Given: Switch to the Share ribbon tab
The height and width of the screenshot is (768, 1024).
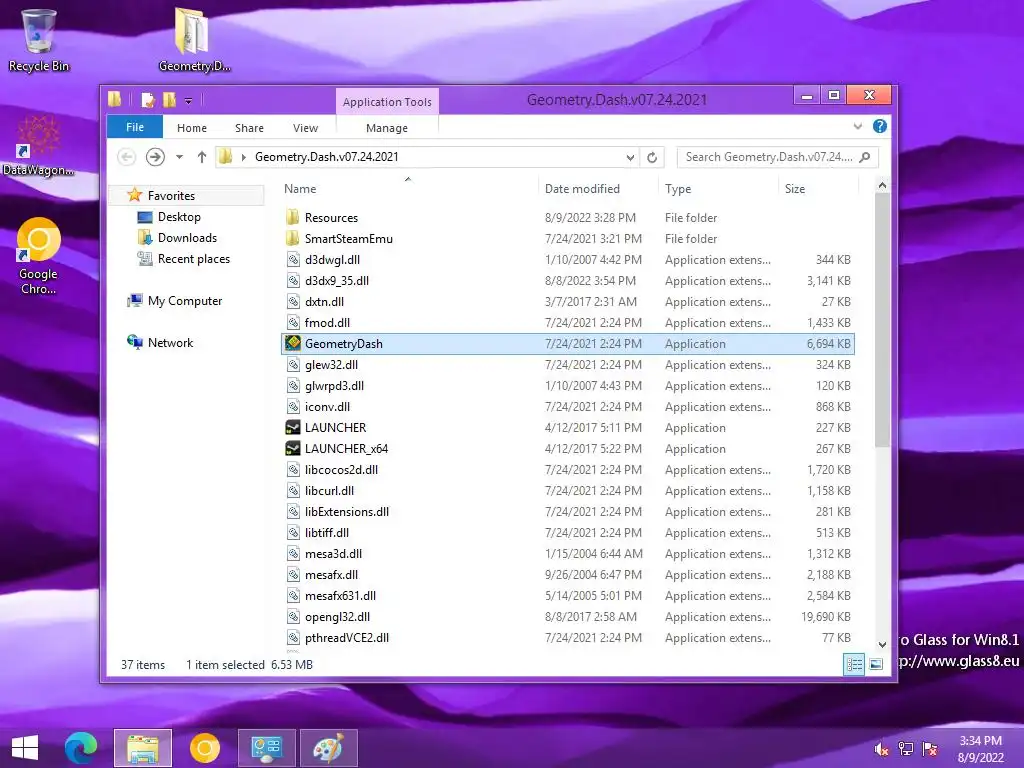Looking at the screenshot, I should click(x=249, y=128).
